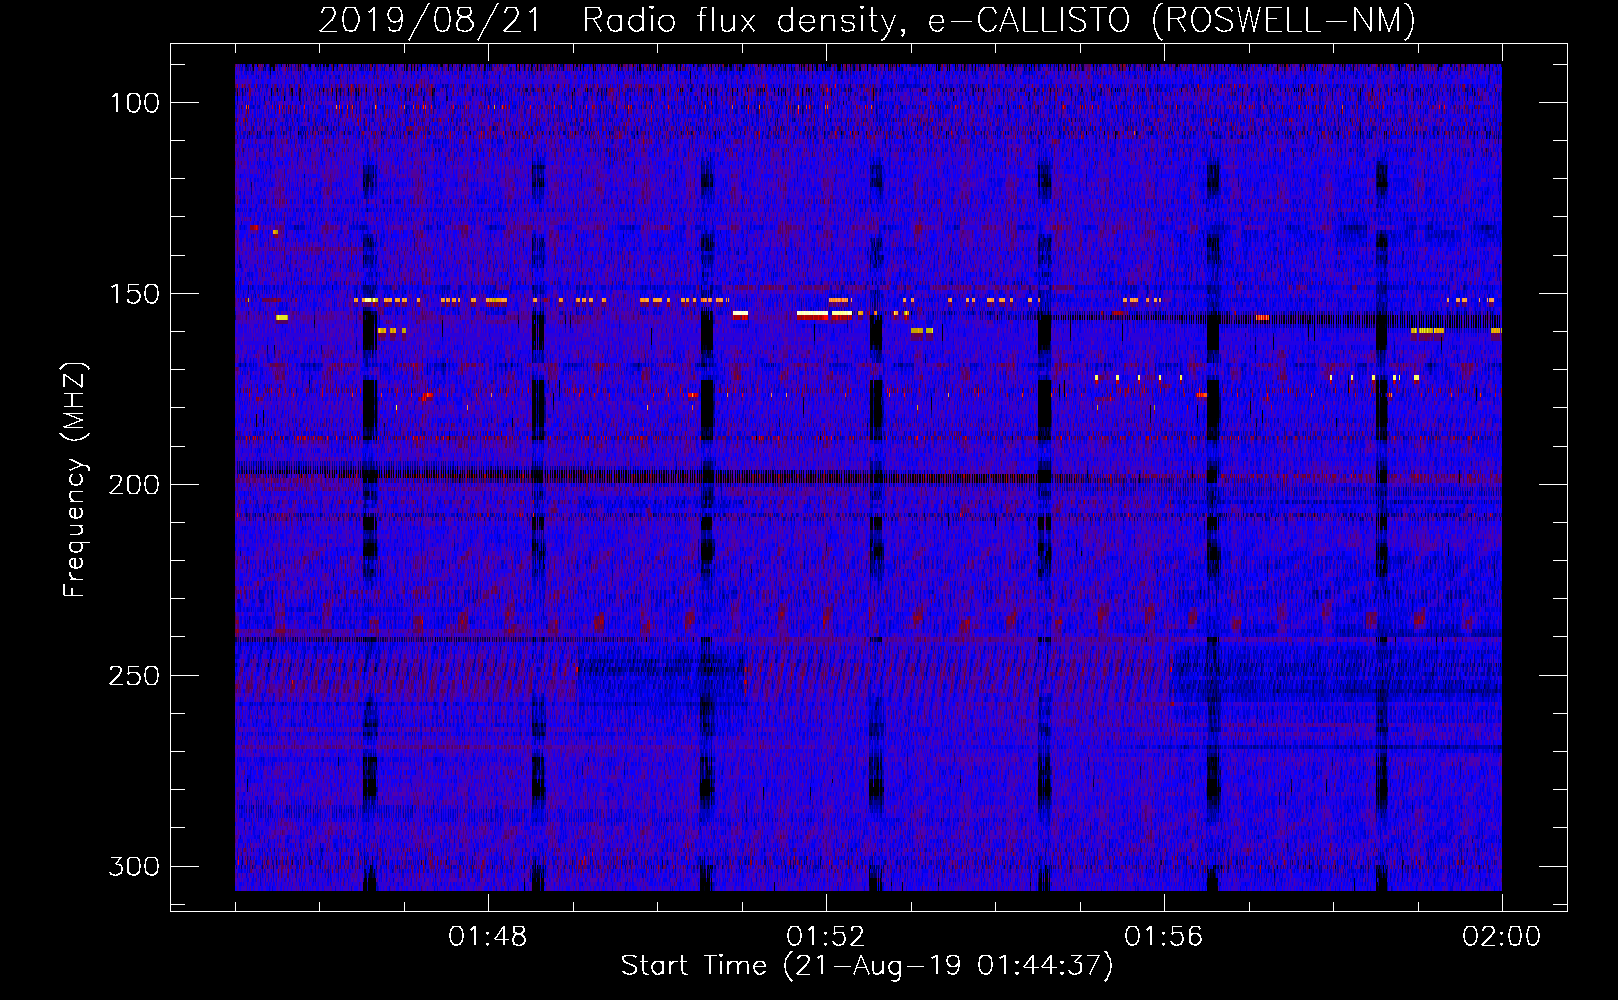Click the 100 frequency tick label
Screen dimensions: 1618x1000
[134, 103]
